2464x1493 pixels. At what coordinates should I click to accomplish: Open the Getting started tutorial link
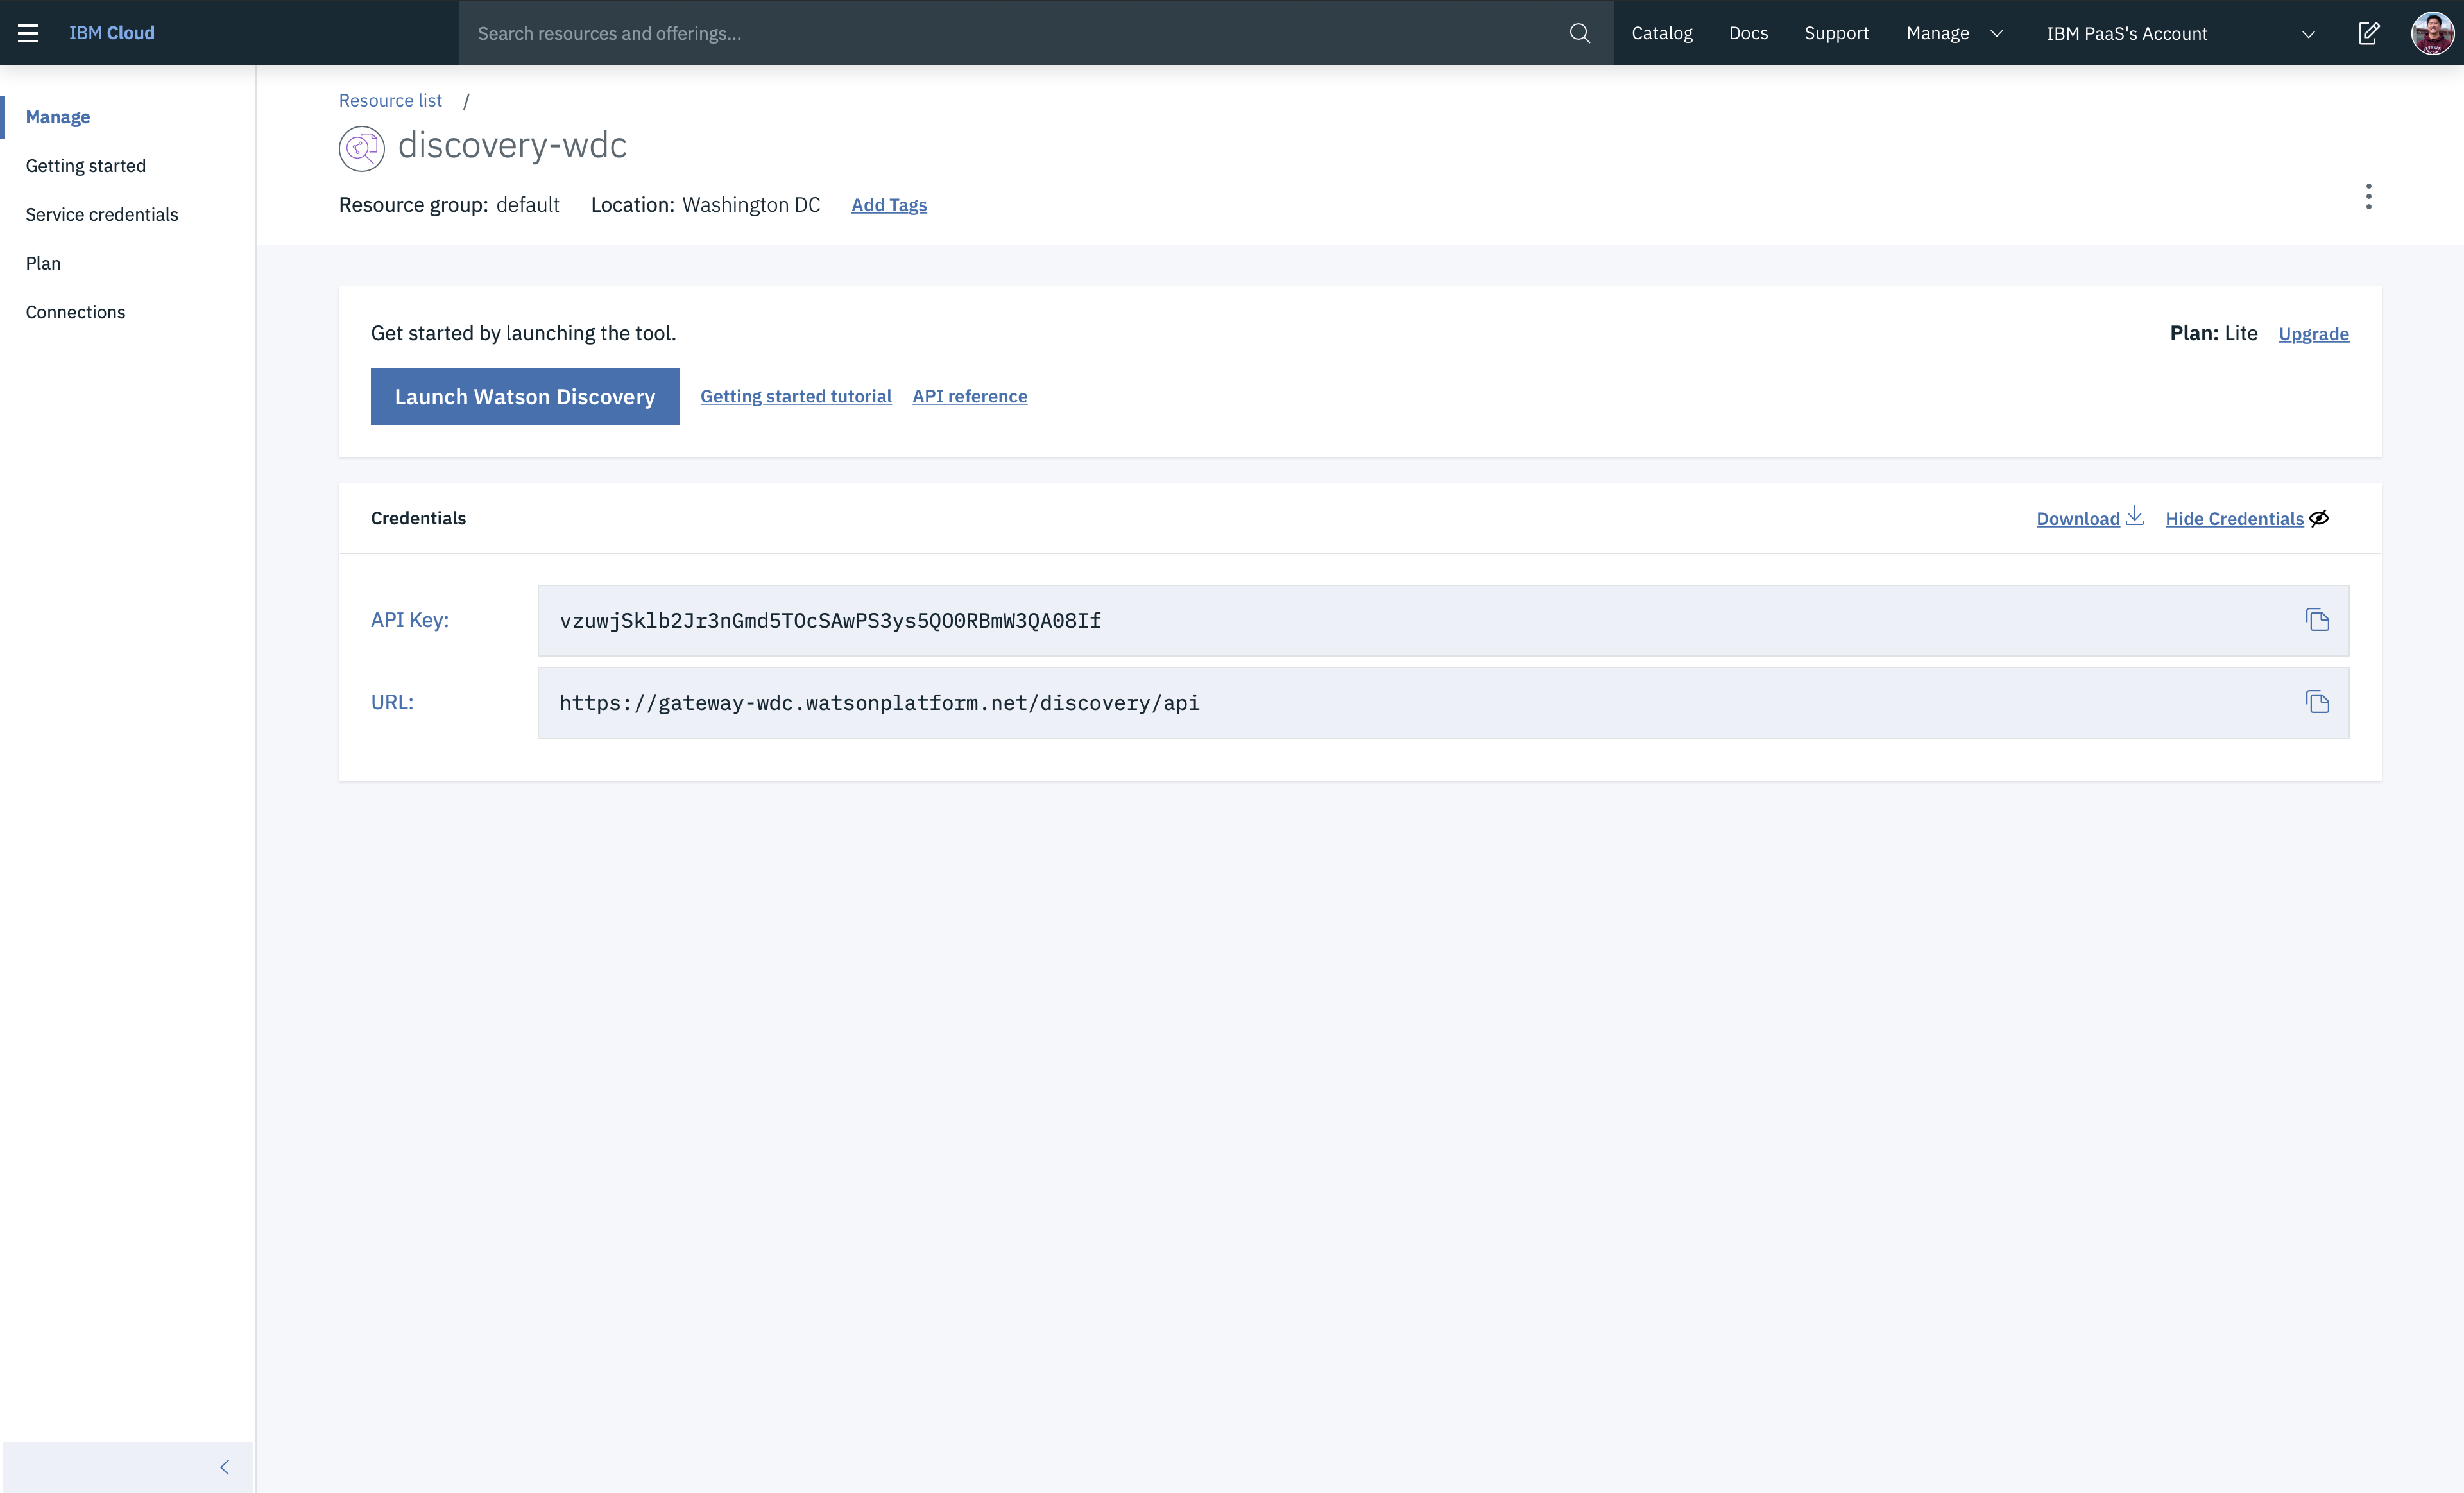795,396
